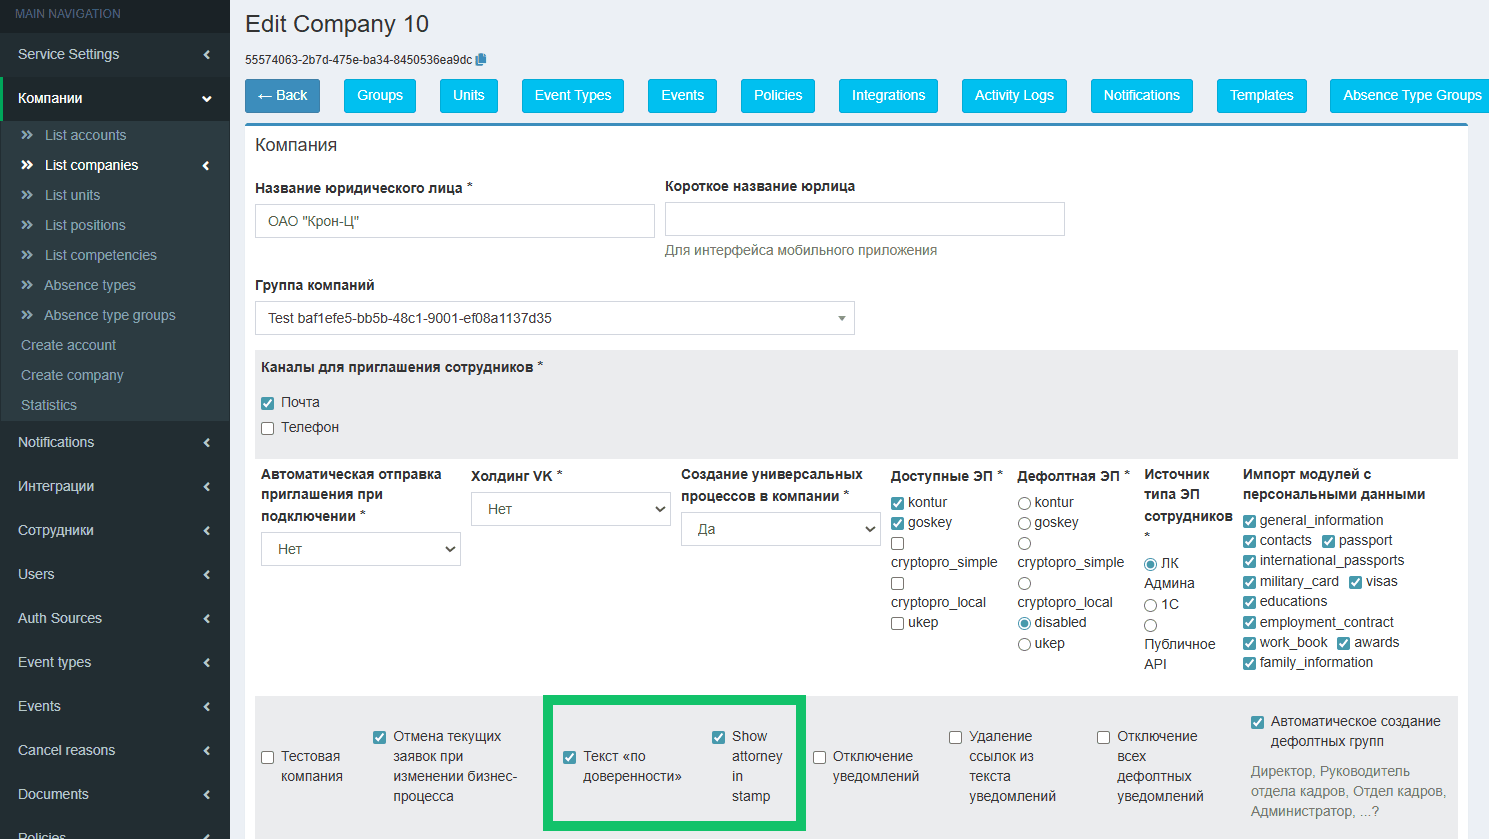Click the short legal entity name field

(864, 219)
